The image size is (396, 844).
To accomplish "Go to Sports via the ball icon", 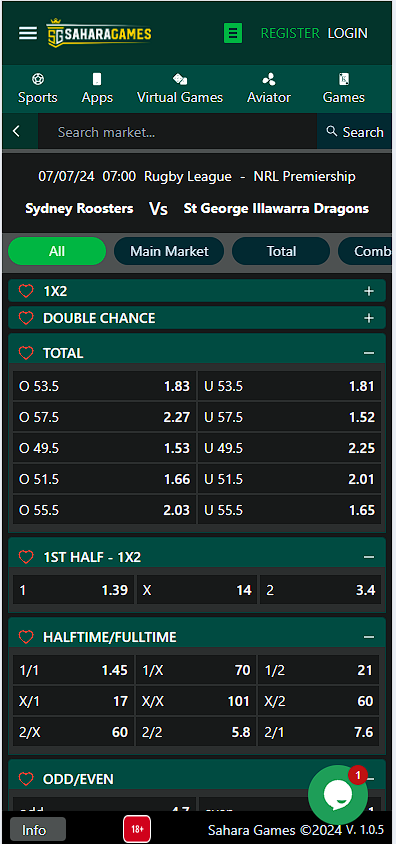I will click(38, 80).
